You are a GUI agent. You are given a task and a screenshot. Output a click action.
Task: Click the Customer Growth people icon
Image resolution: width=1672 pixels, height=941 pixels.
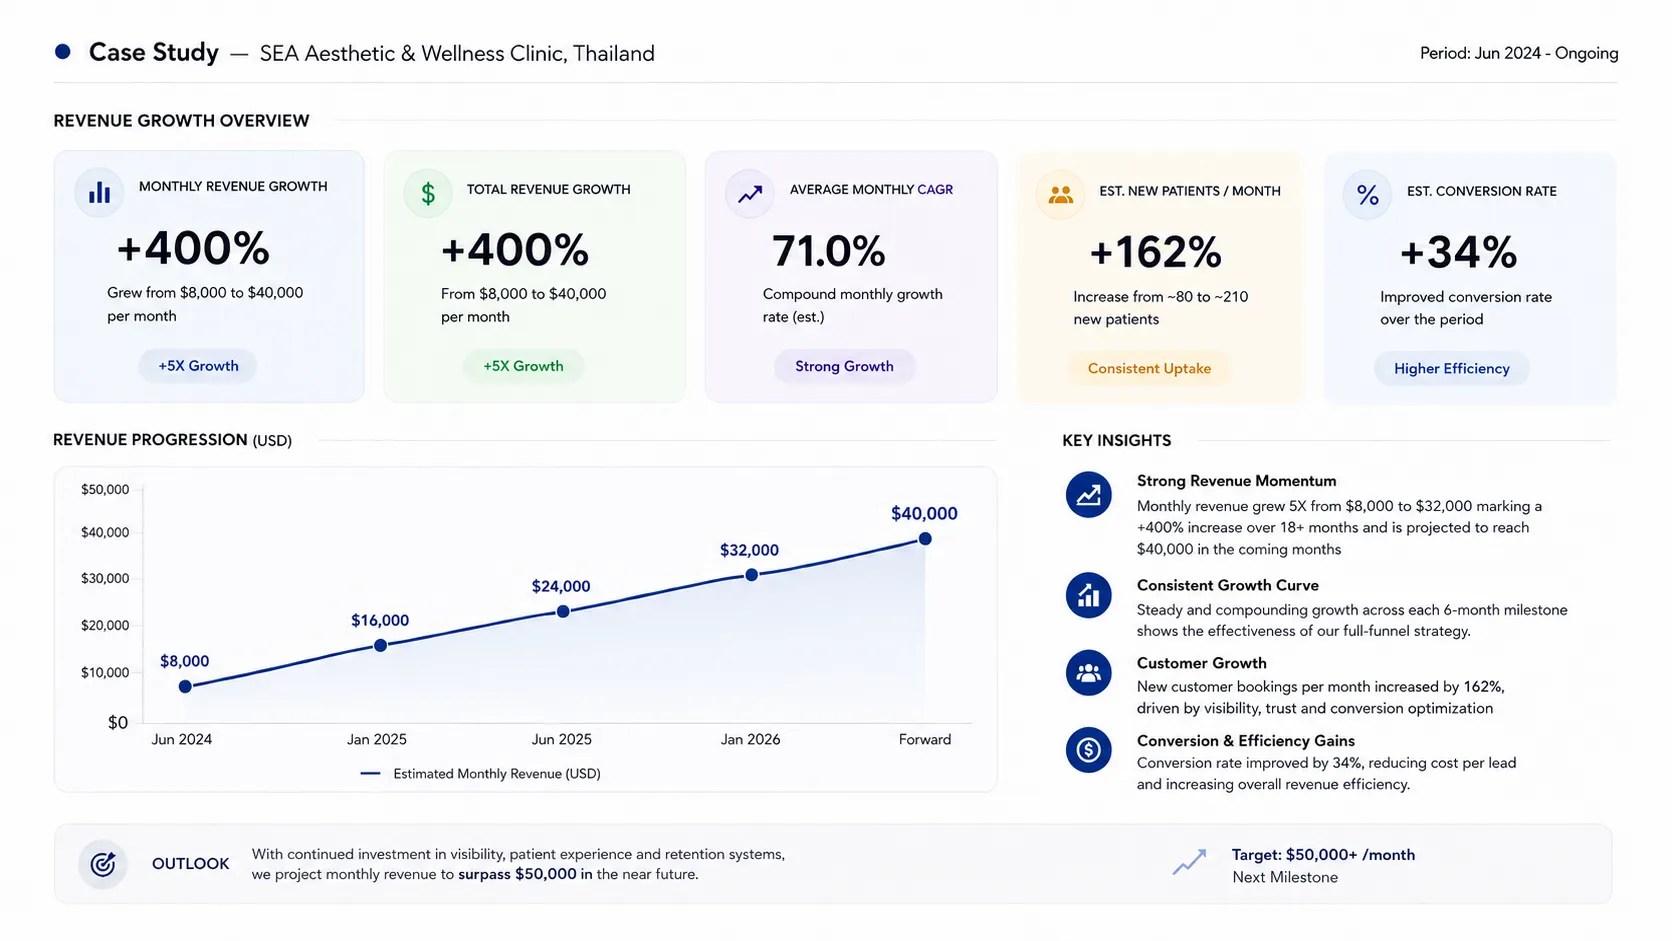click(x=1089, y=673)
